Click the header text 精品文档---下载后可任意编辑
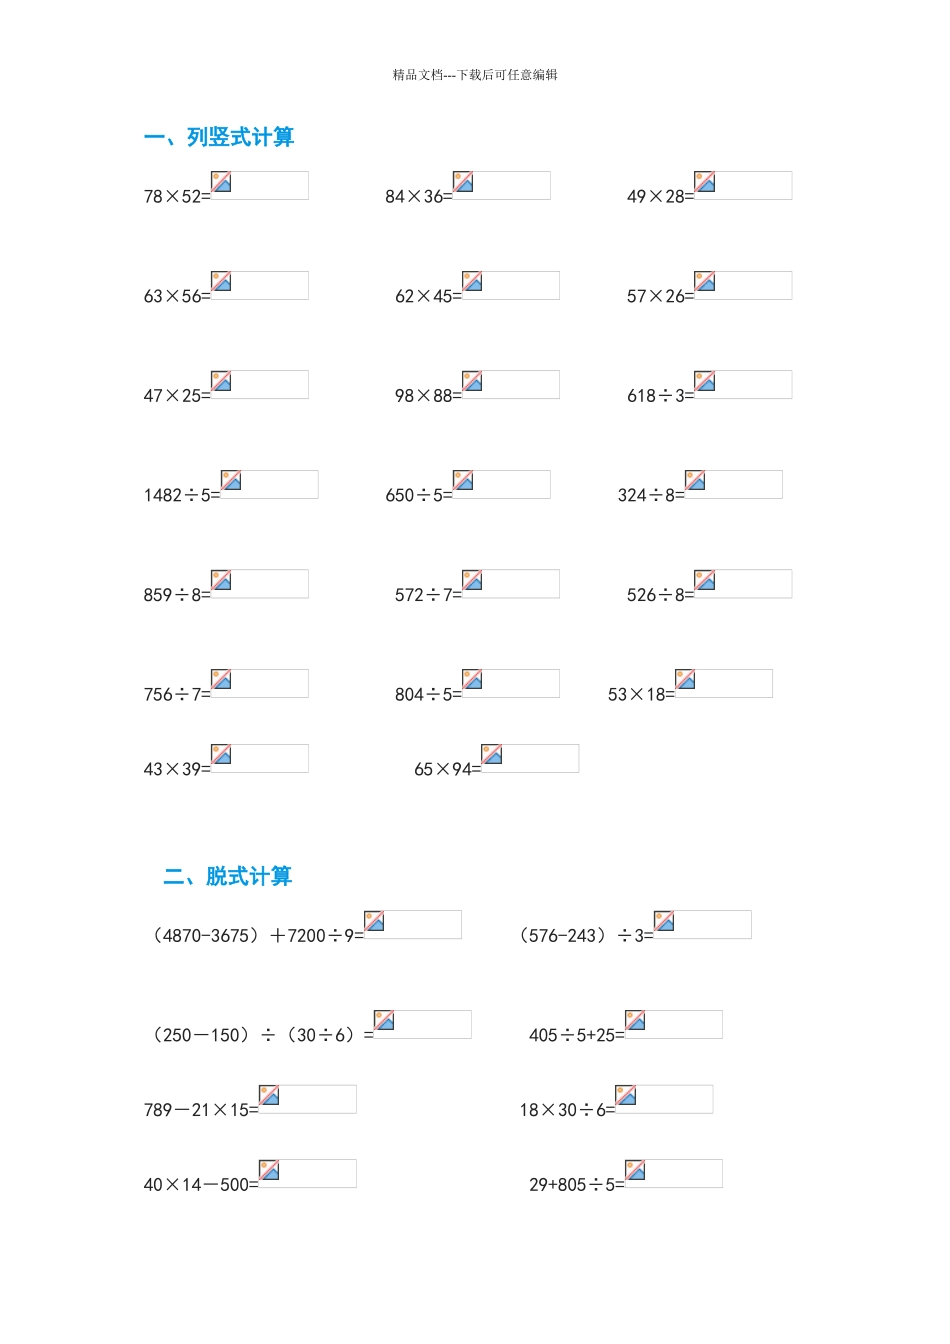Viewport: 950px width, 1344px height. point(475,75)
